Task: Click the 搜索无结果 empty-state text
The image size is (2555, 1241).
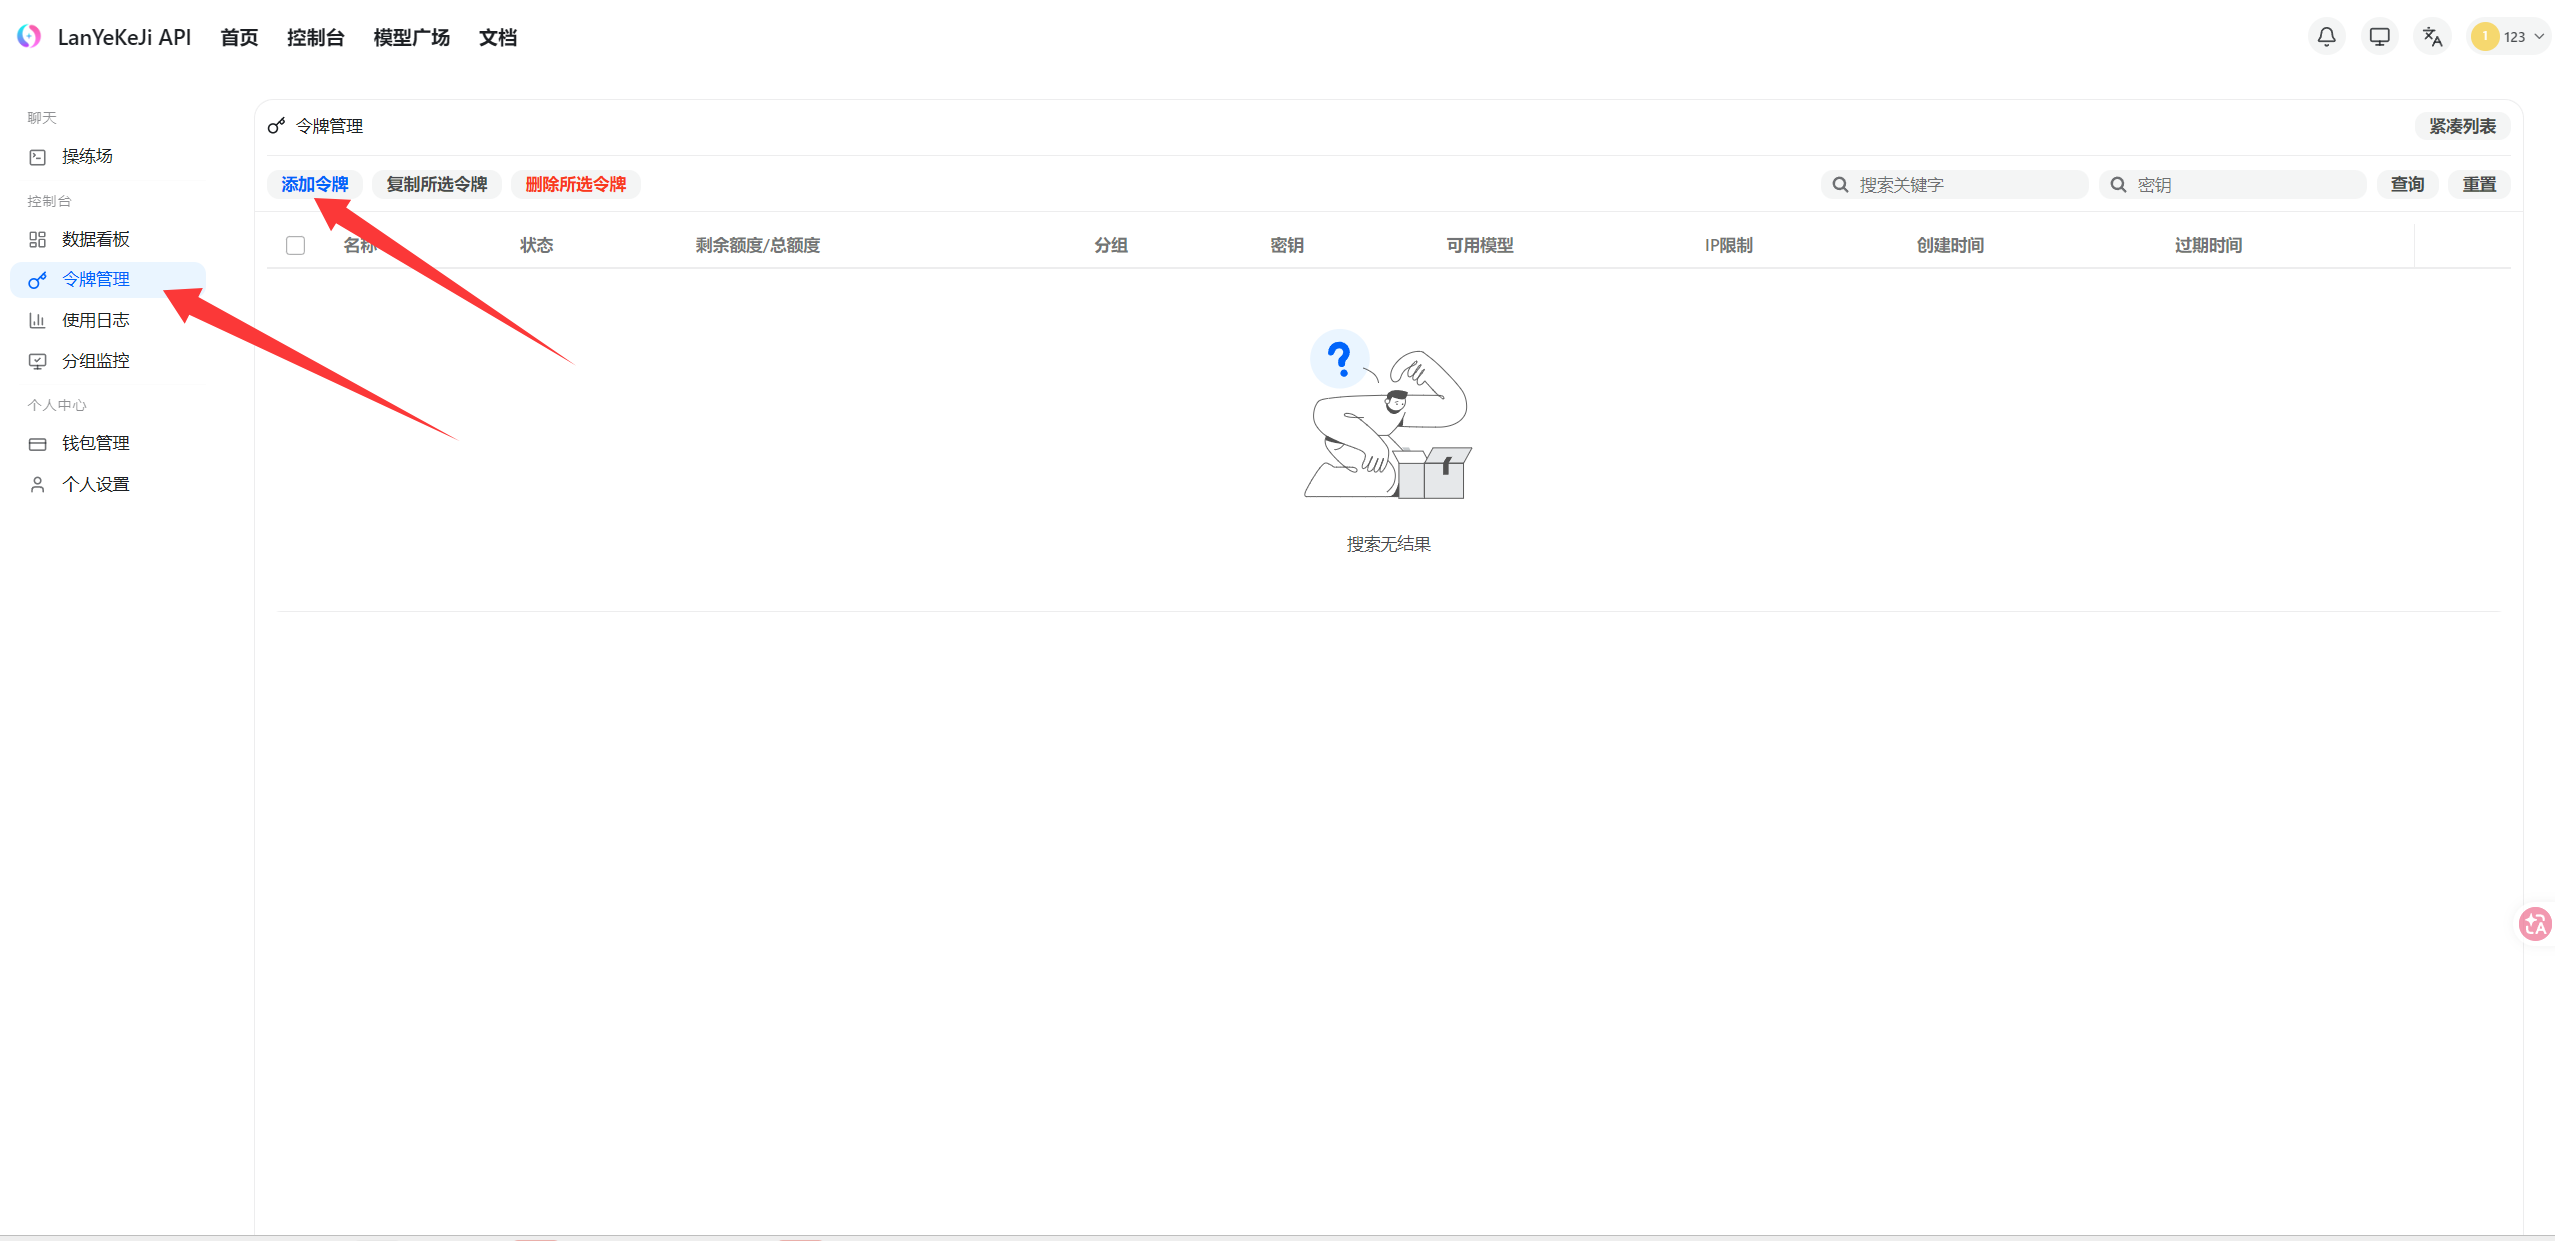Action: point(1388,545)
